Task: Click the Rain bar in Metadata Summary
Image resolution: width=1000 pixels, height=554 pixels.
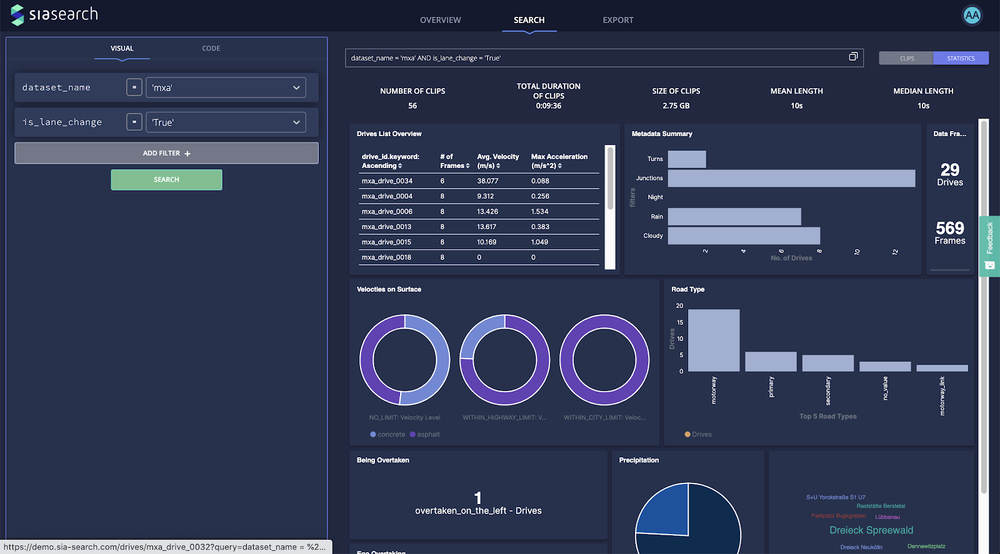Action: 734,217
